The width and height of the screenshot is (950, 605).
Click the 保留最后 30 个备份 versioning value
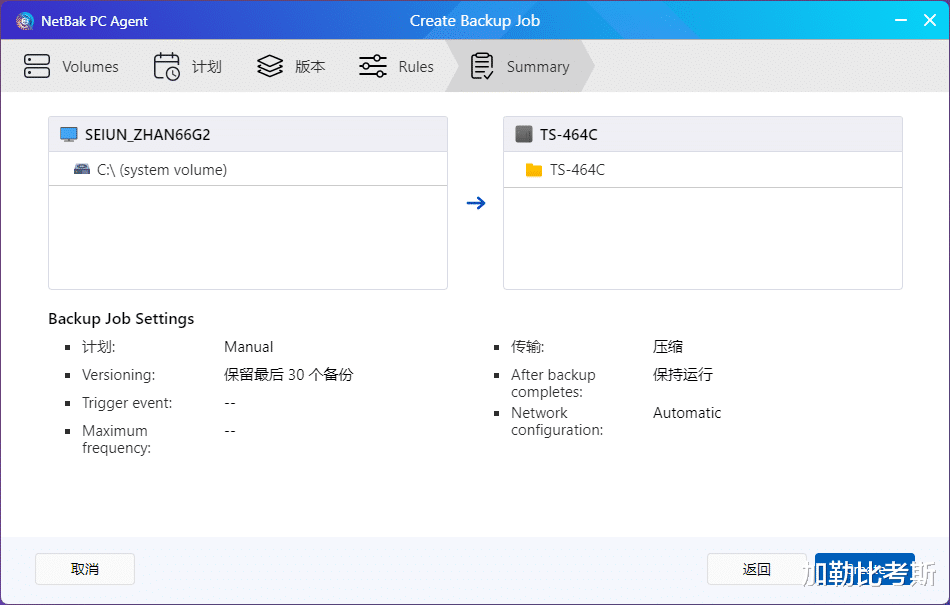(288, 375)
